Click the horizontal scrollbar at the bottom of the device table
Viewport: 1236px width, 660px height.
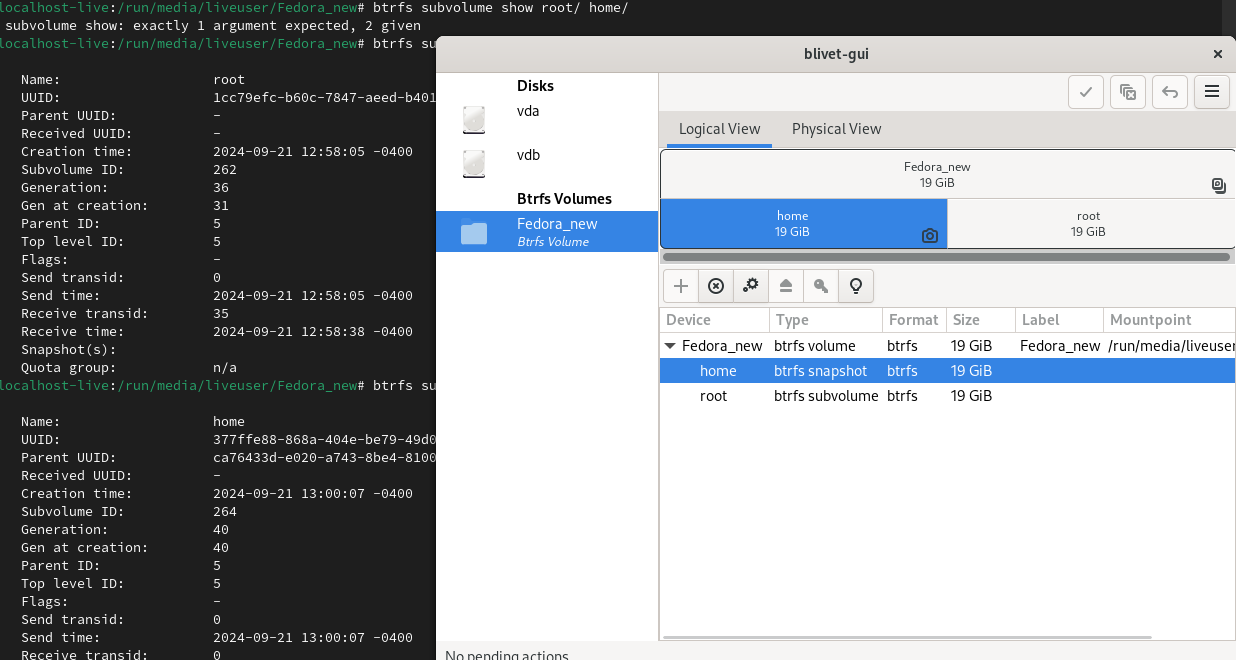pyautogui.click(x=906, y=636)
